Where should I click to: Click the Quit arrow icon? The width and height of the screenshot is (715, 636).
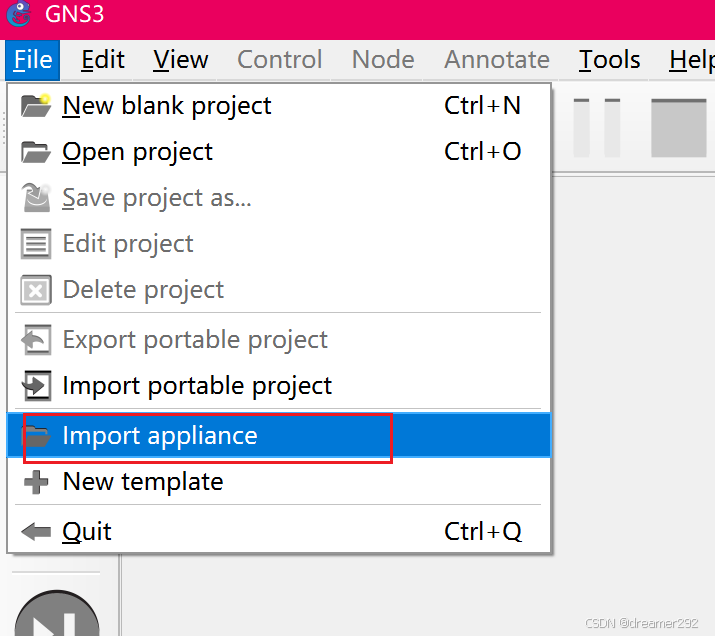36,532
